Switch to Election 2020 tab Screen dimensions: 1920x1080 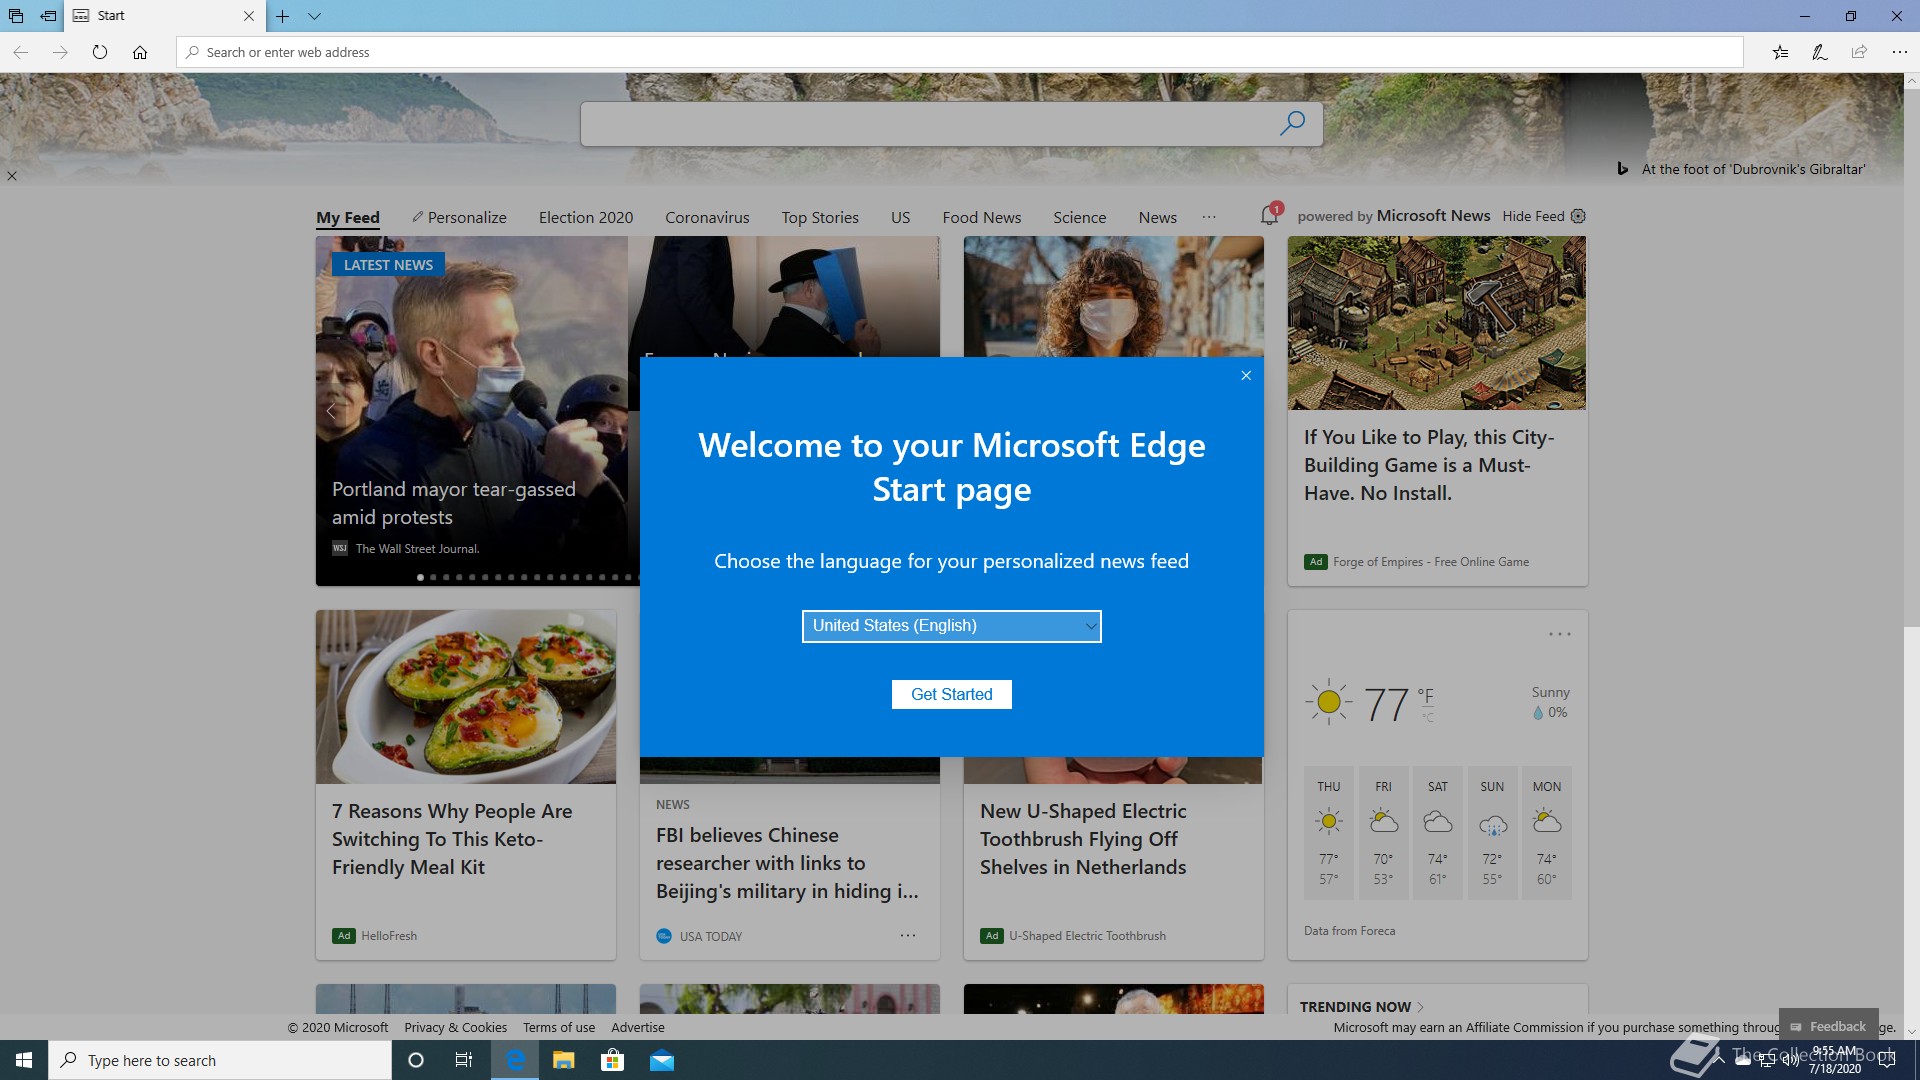[586, 217]
